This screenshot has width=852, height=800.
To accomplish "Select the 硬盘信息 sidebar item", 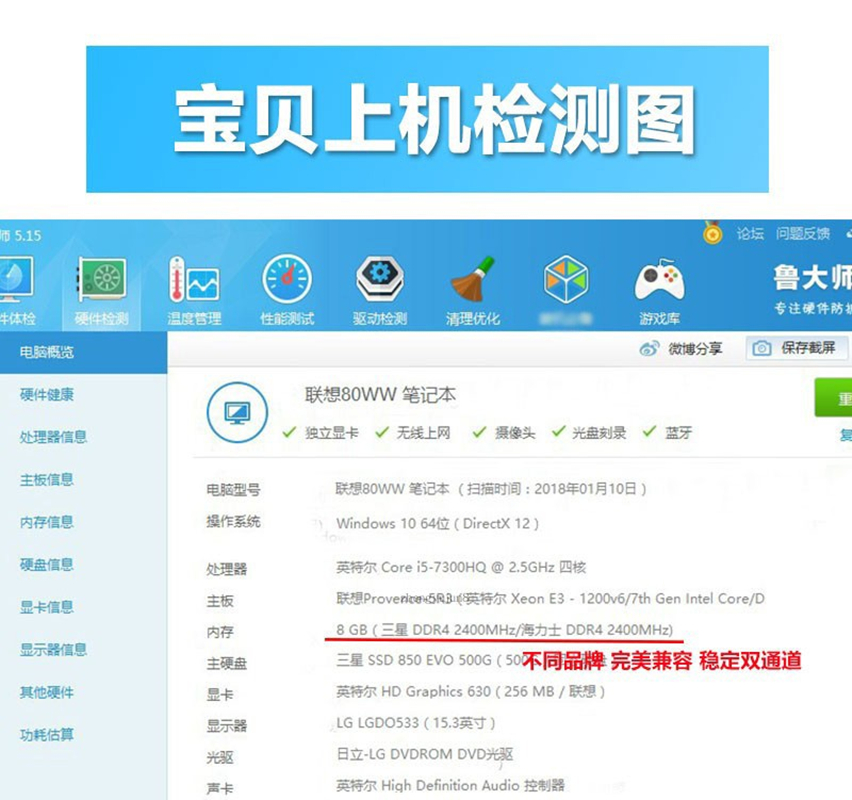I will coord(47,564).
